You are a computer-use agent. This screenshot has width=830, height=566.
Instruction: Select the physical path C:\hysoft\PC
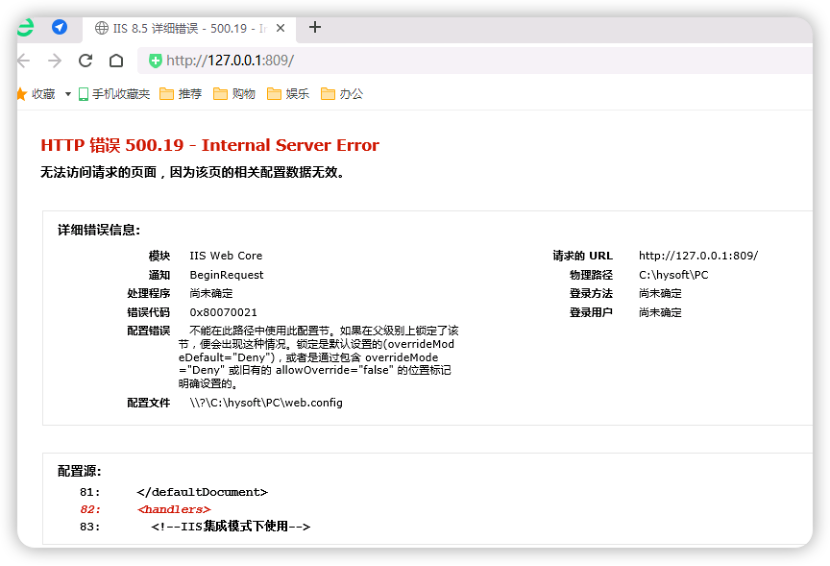point(673,275)
